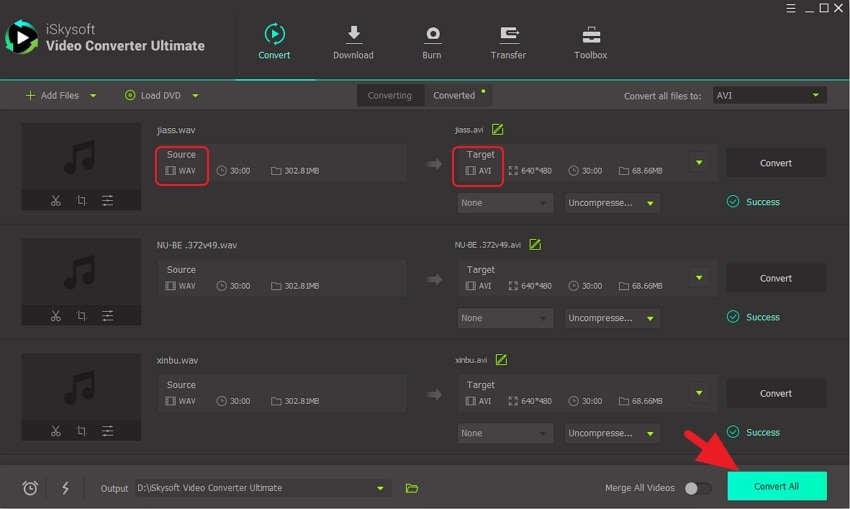This screenshot has width=850, height=509.
Task: Rename jiass.avi with the edit icon
Action: [498, 130]
